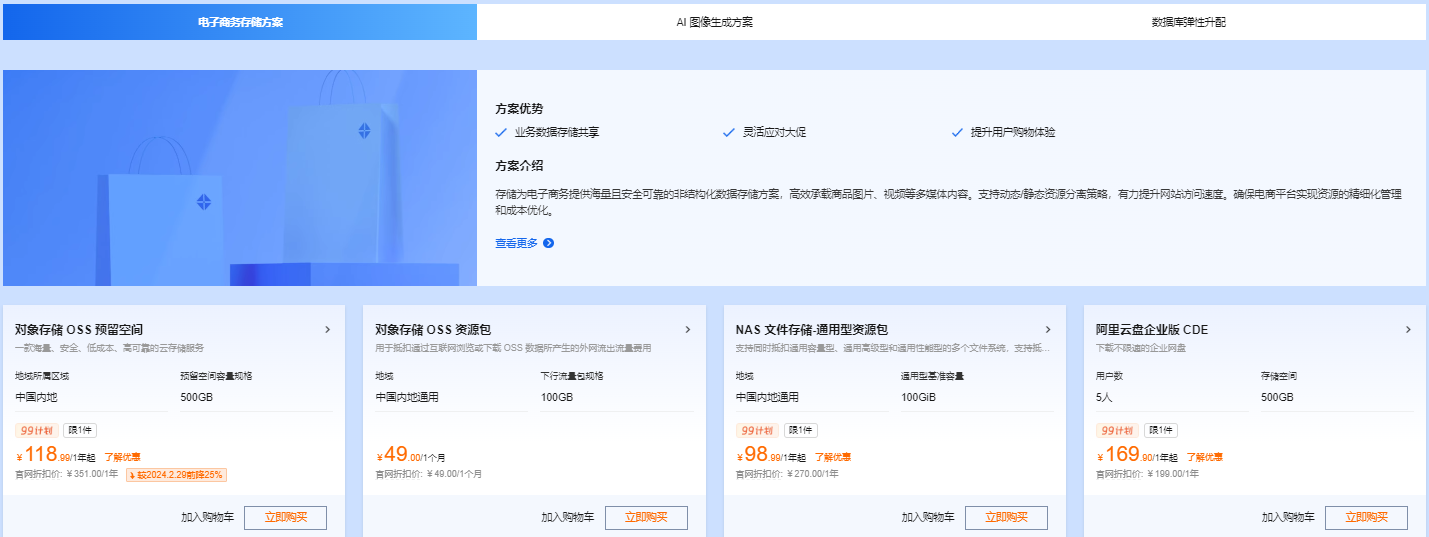This screenshot has width=1429, height=537.
Task: Click 99计划 tag on 阿里云盘 card
Action: tap(1118, 430)
